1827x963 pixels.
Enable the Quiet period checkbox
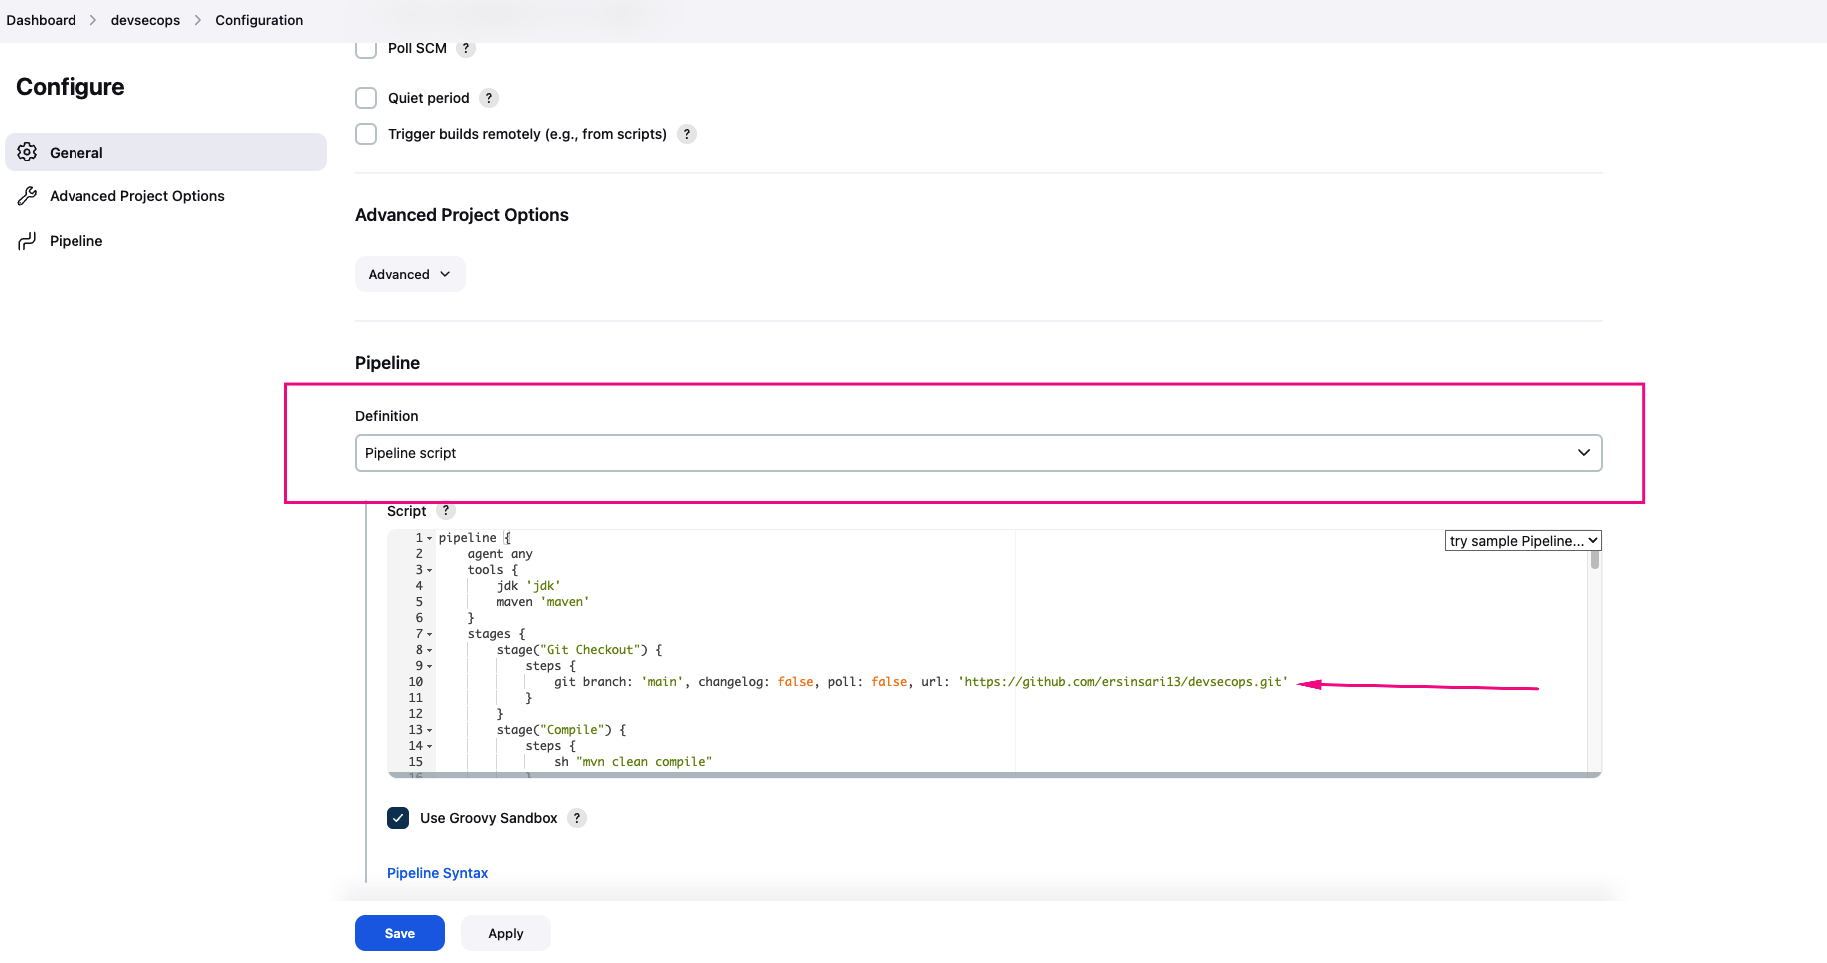pos(366,98)
